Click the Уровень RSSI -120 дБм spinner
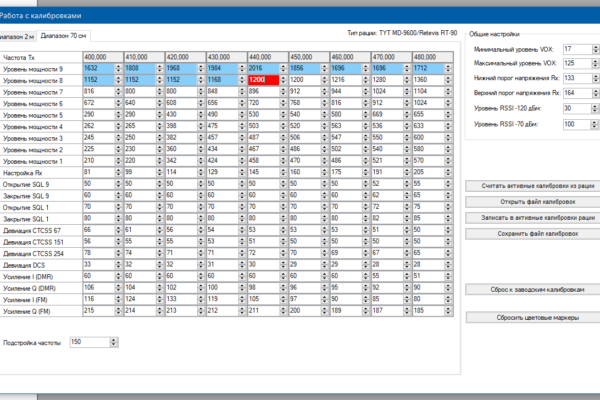This screenshot has width=600, height=400. click(596, 108)
